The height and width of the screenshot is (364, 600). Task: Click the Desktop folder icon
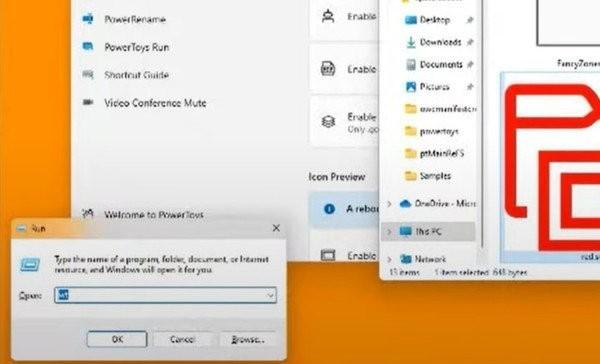[411, 20]
